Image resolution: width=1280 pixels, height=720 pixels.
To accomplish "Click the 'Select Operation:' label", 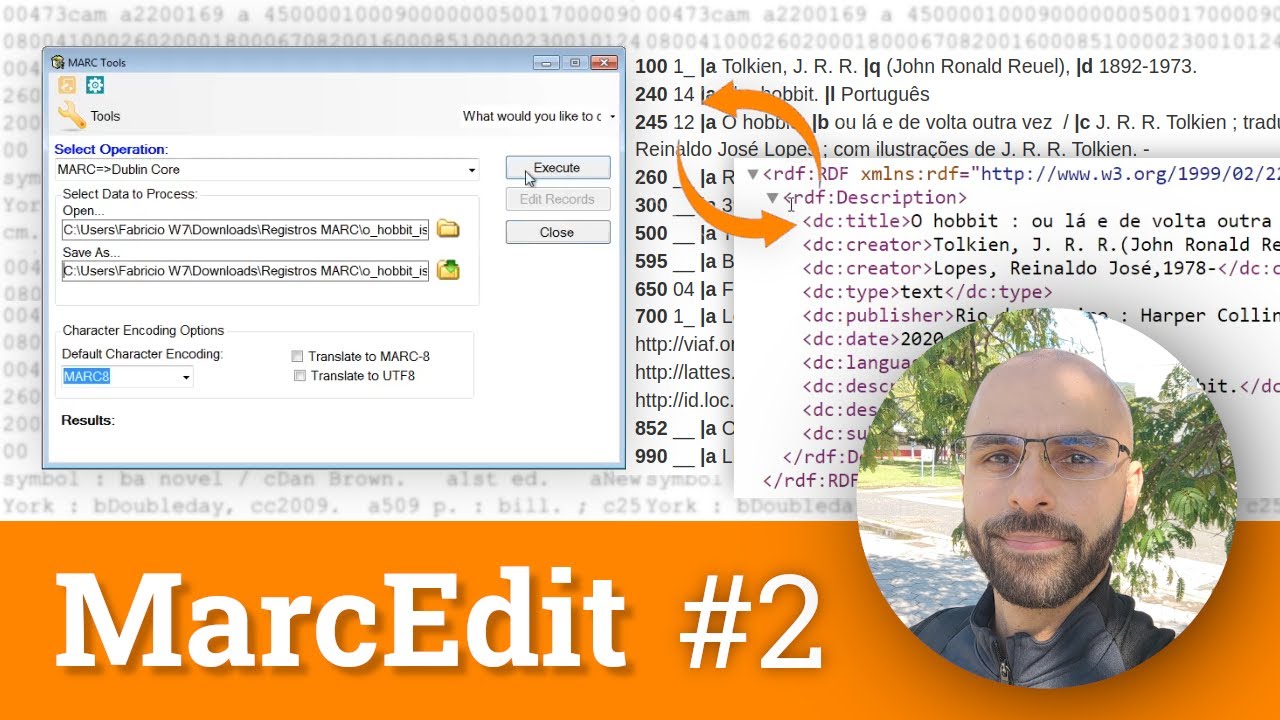I will click(111, 149).
